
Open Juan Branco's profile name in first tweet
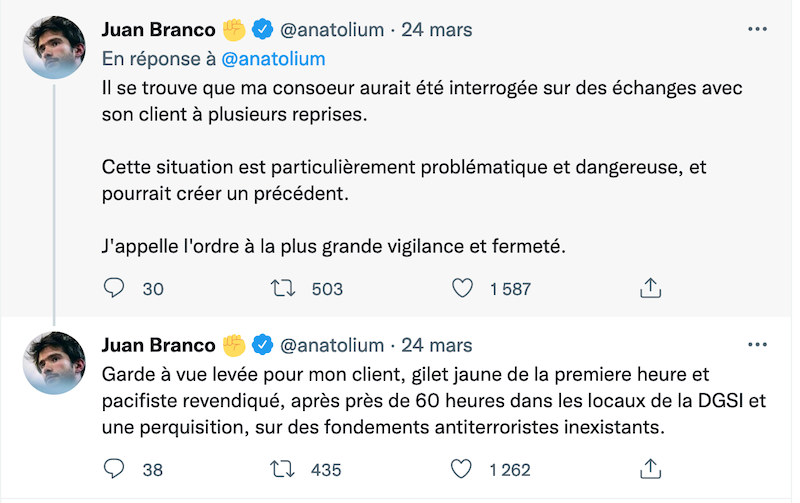158,30
